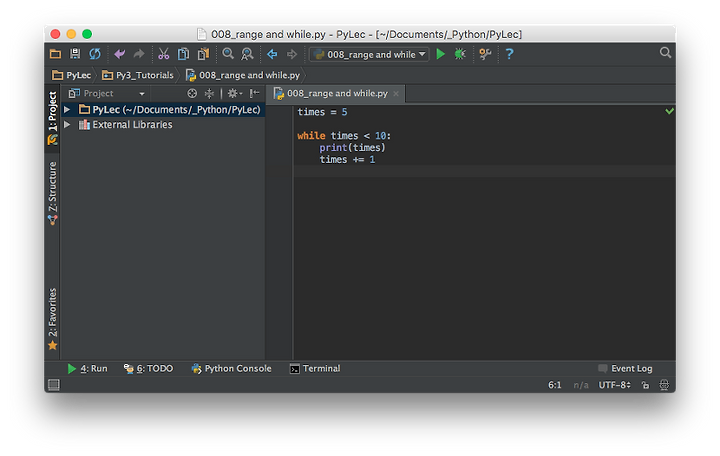The image size is (720, 456).
Task: Open the 2: Favorites side tab
Action: [53, 319]
